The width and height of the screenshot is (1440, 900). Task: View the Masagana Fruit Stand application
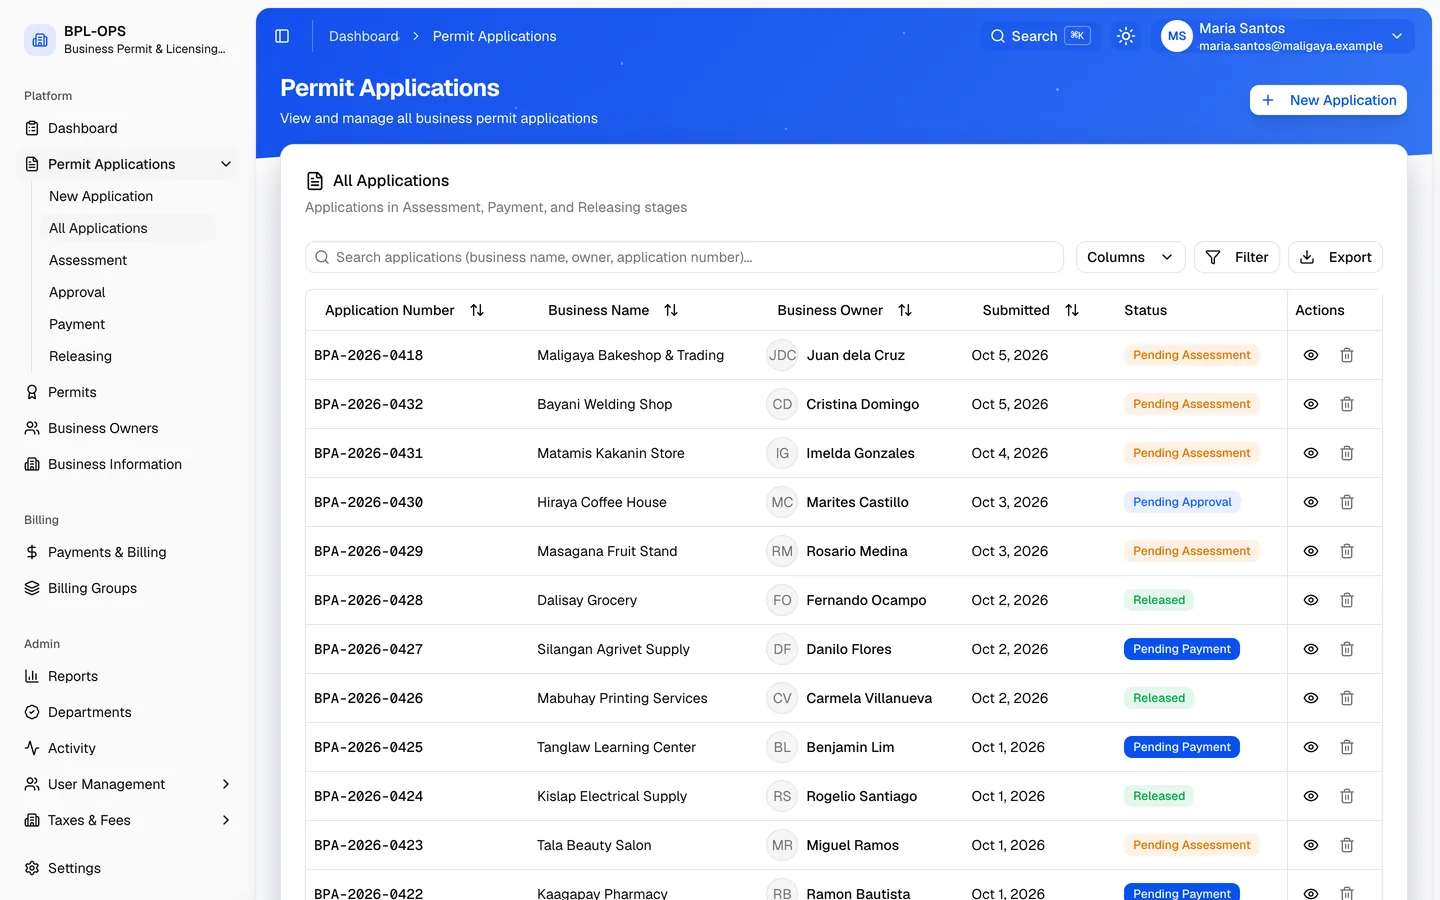tap(1311, 551)
